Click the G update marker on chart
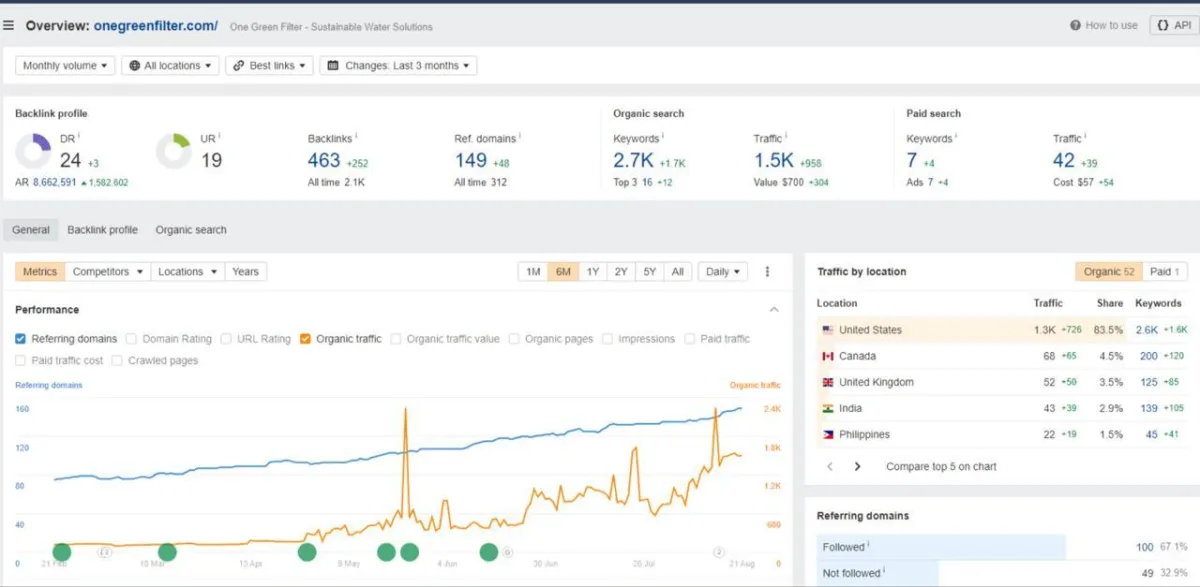Viewport: 1200px width, 587px height. click(x=507, y=552)
